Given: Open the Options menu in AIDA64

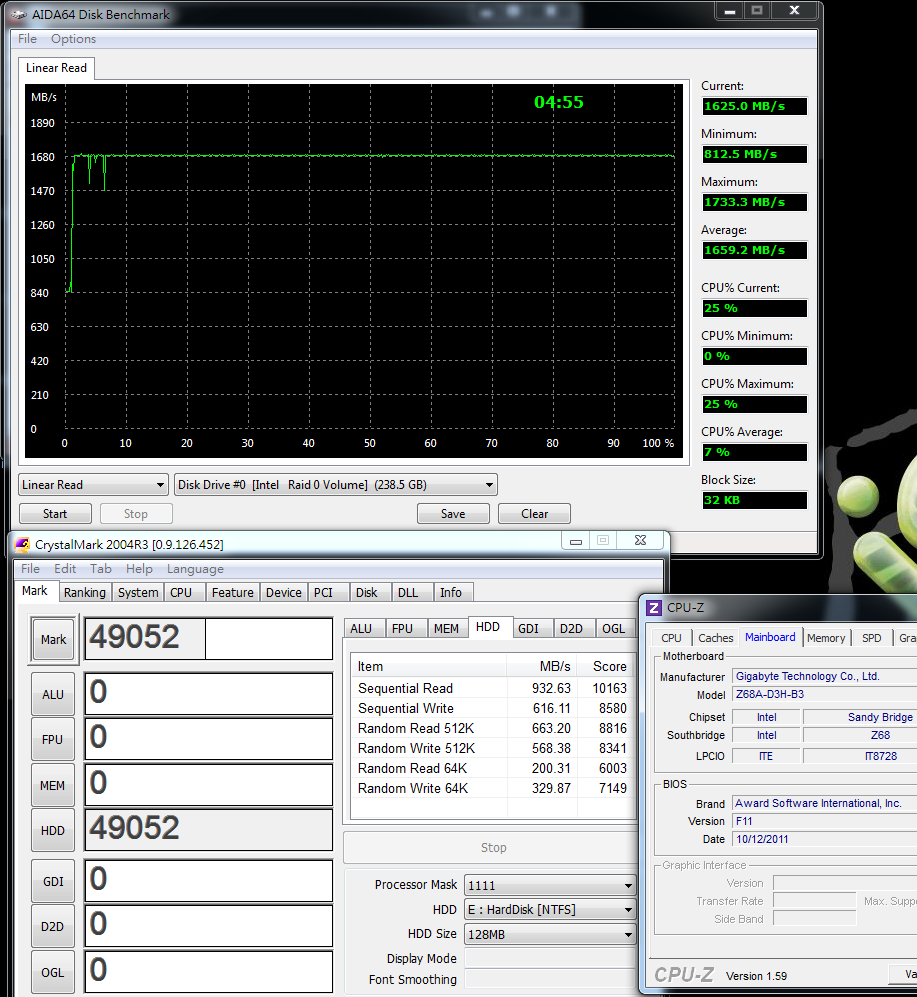Looking at the screenshot, I should 74,39.
